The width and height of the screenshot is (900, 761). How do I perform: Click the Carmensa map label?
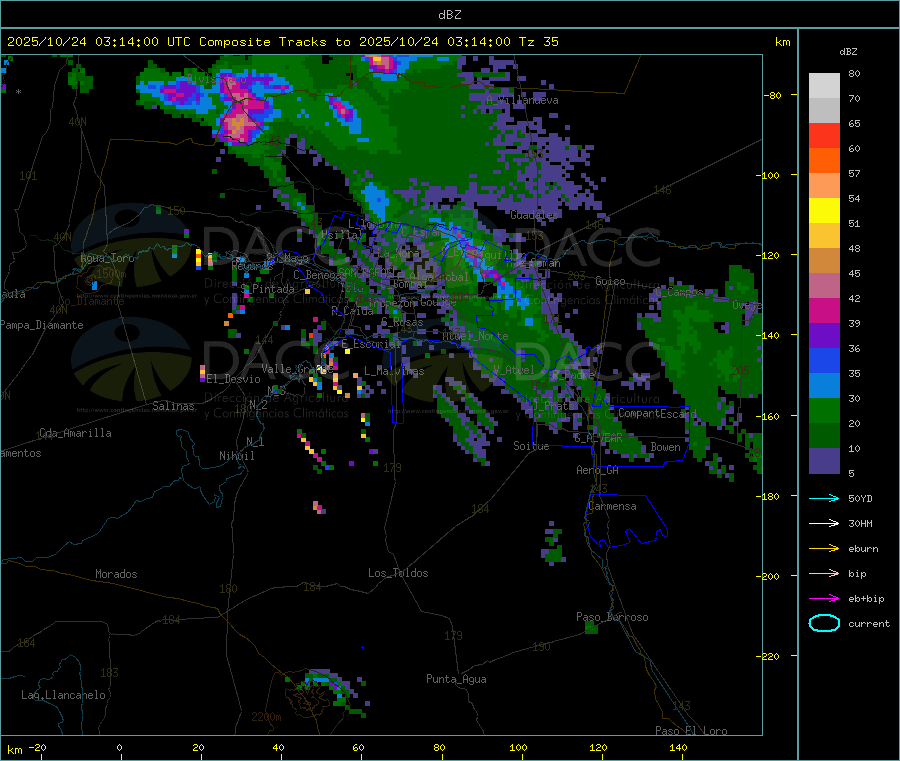pyautogui.click(x=612, y=506)
